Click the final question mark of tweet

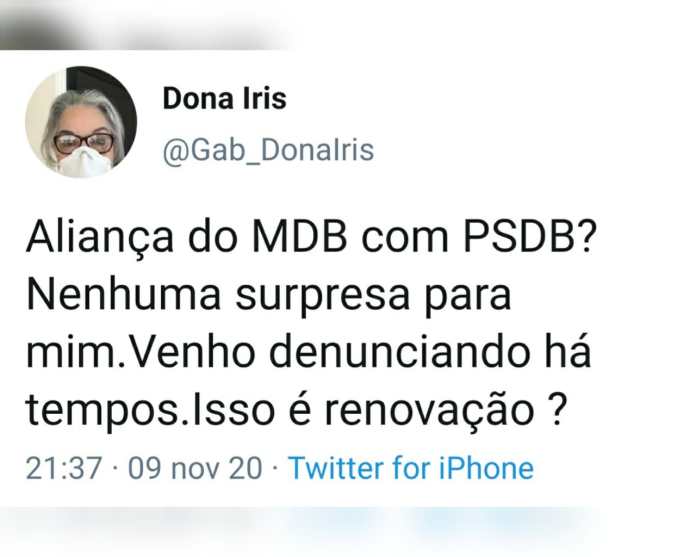pyautogui.click(x=558, y=409)
